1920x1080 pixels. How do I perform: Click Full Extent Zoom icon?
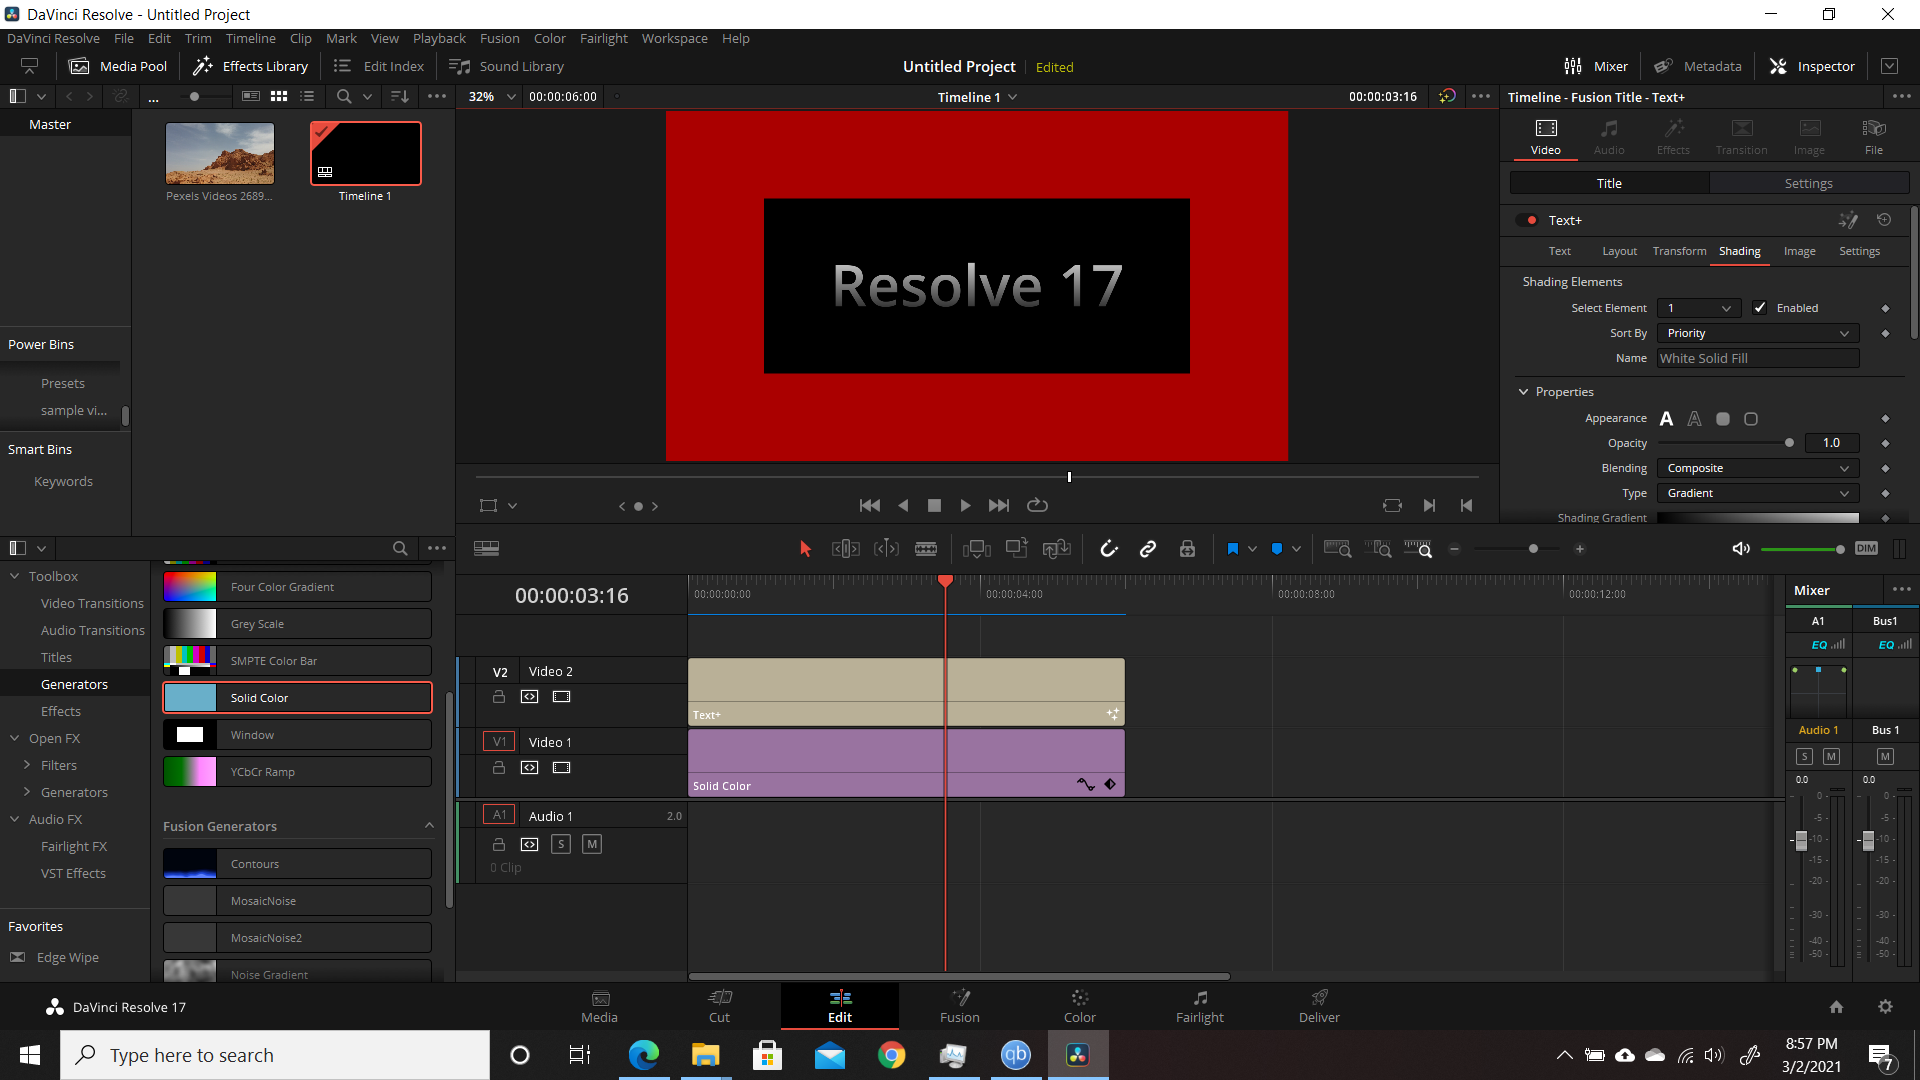coord(1337,549)
